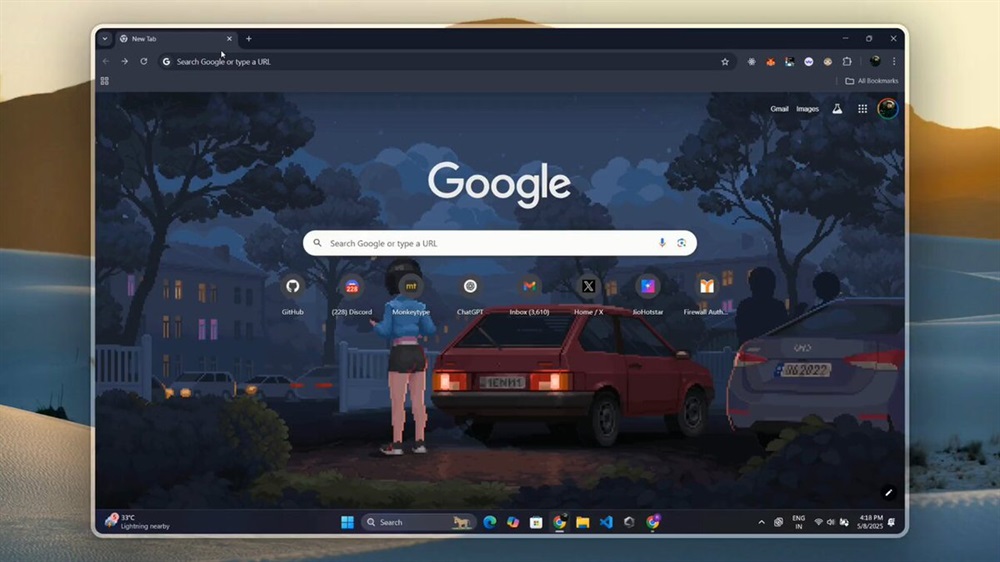Click the taskbar Search box
The width and height of the screenshot is (1000, 562).
418,522
